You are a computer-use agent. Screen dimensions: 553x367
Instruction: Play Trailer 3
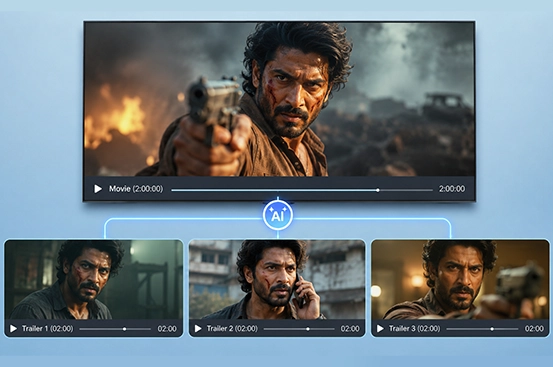pos(380,329)
